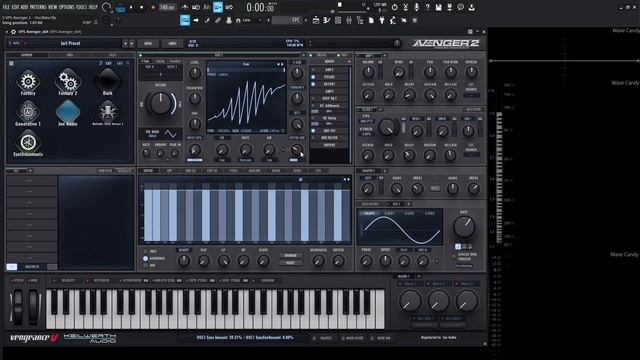Click the link chain icon in the FL toolbar

218,20
